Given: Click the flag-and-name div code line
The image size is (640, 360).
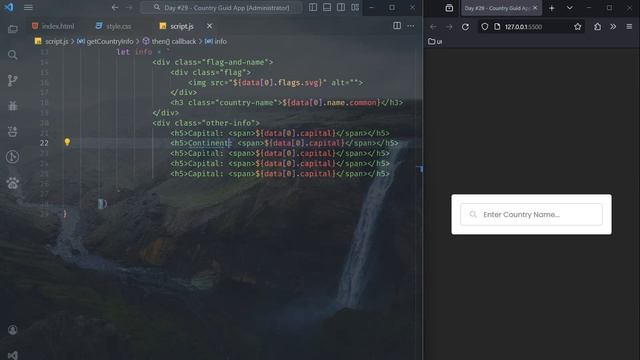Looking at the screenshot, I should click(213, 62).
